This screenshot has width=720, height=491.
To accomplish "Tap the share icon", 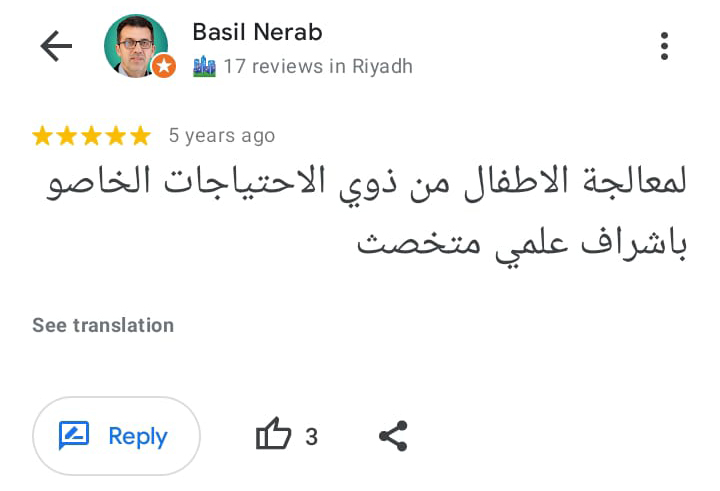I will point(393,436).
